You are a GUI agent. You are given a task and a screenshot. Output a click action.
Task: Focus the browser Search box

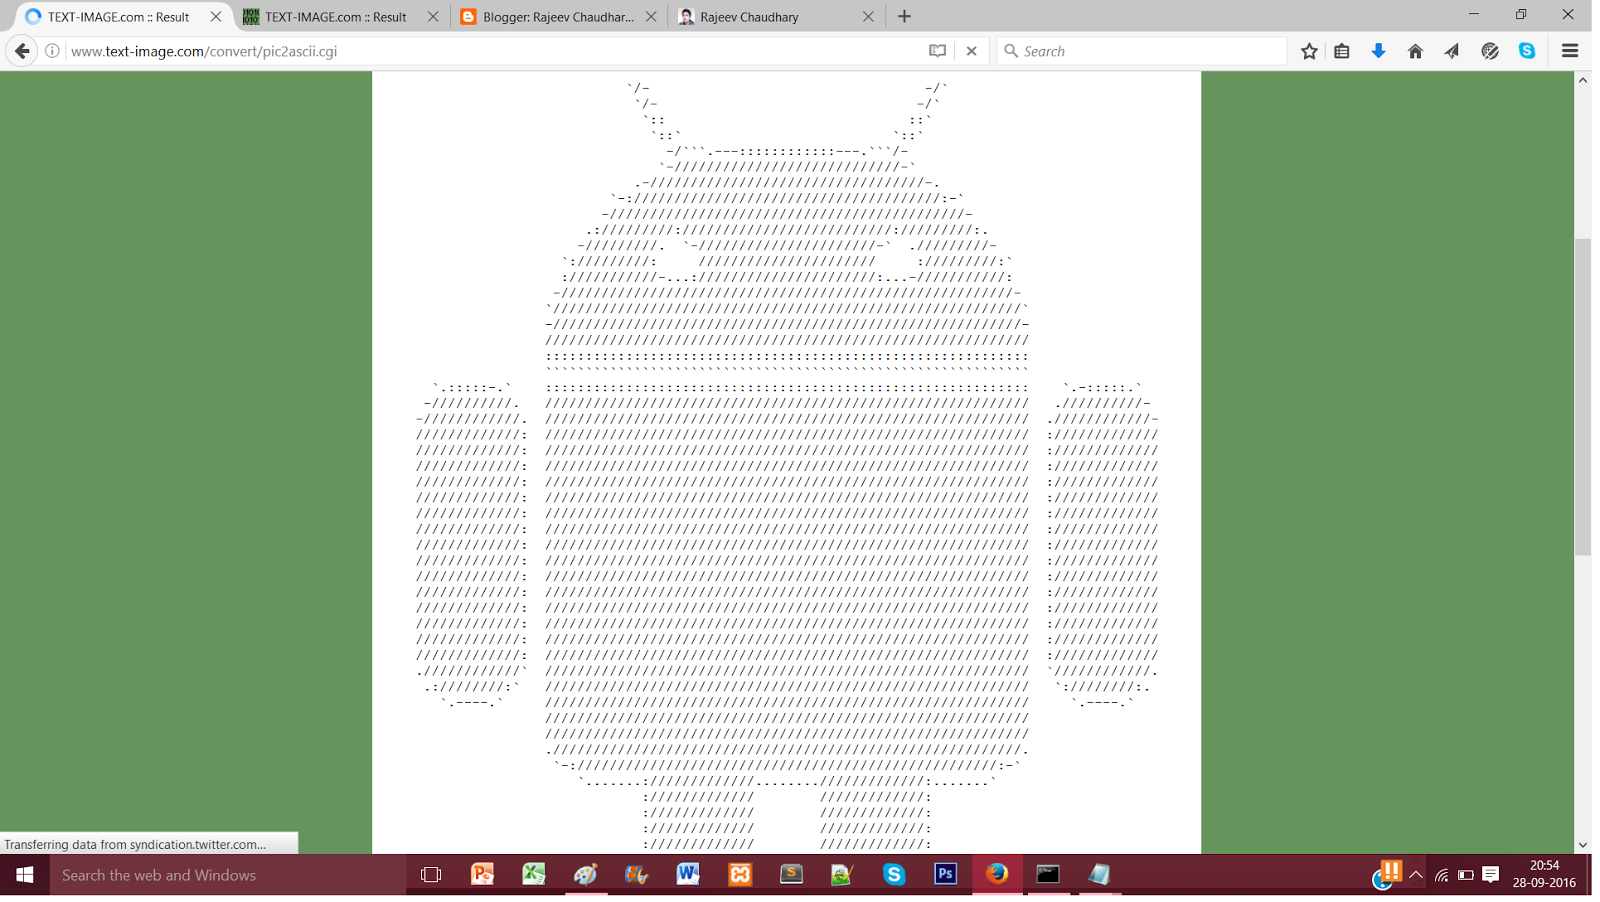pyautogui.click(x=1142, y=51)
